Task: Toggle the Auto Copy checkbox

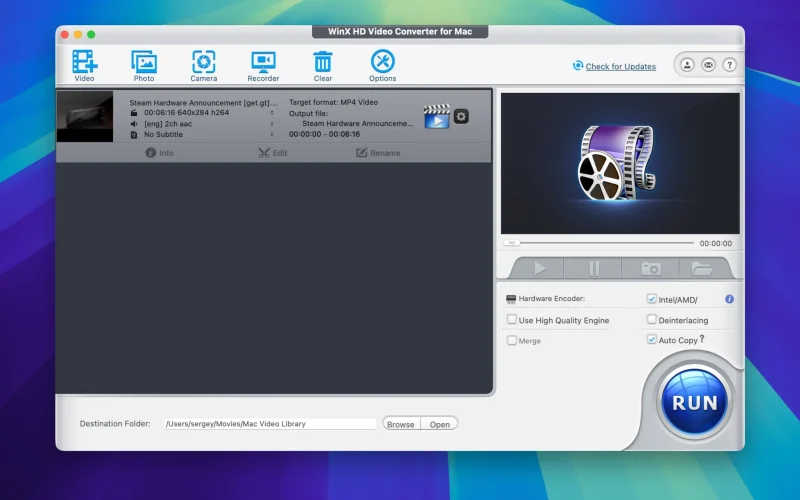Action: click(x=652, y=339)
